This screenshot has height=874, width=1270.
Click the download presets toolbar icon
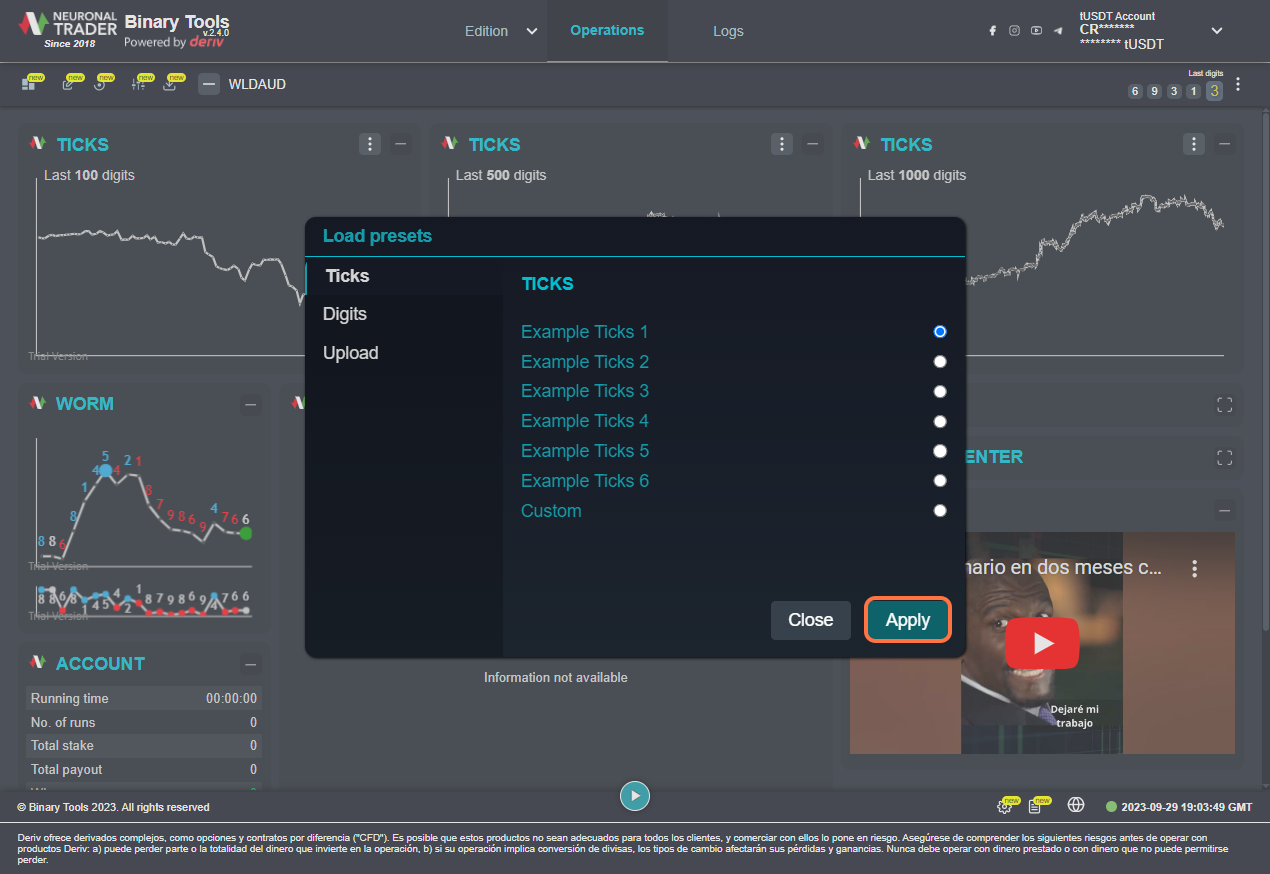(170, 84)
